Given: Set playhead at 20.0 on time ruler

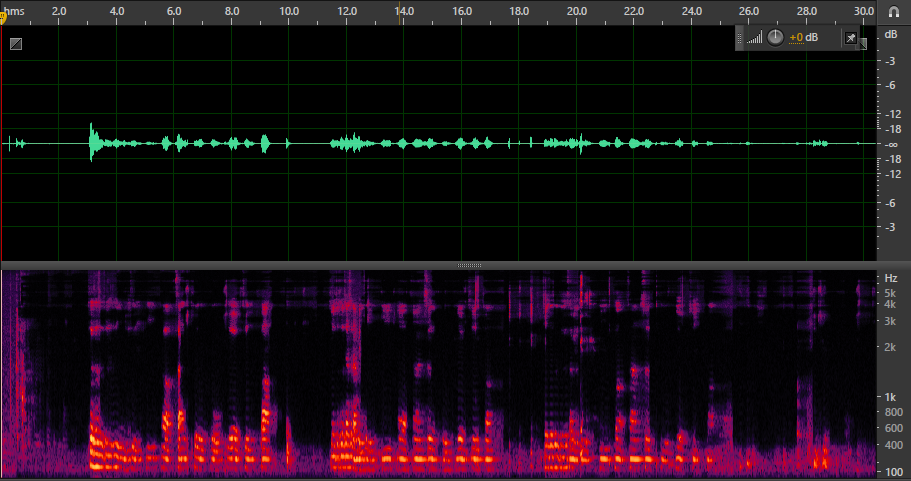Looking at the screenshot, I should 576,11.
